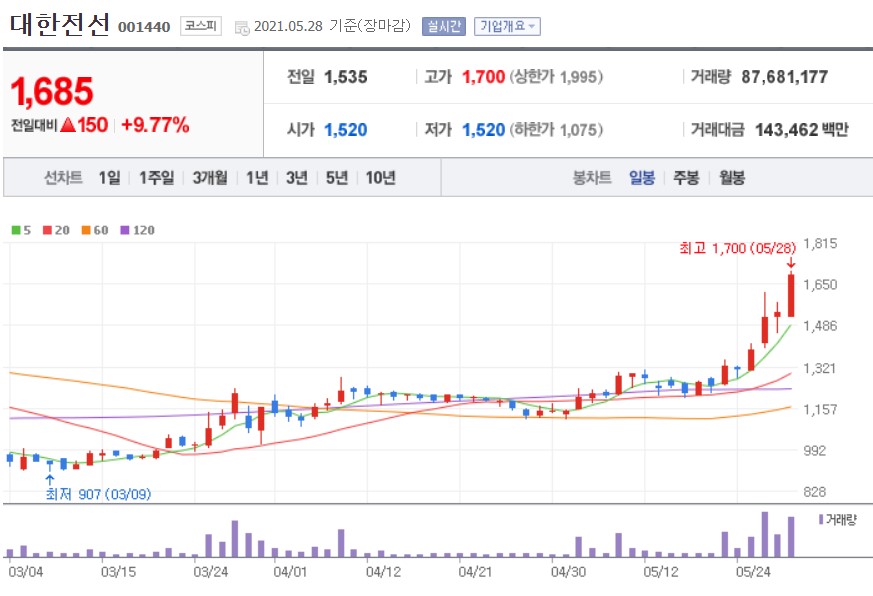This screenshot has width=873, height=596.
Task: Select the 5년 line chart tab
Action: pos(337,178)
